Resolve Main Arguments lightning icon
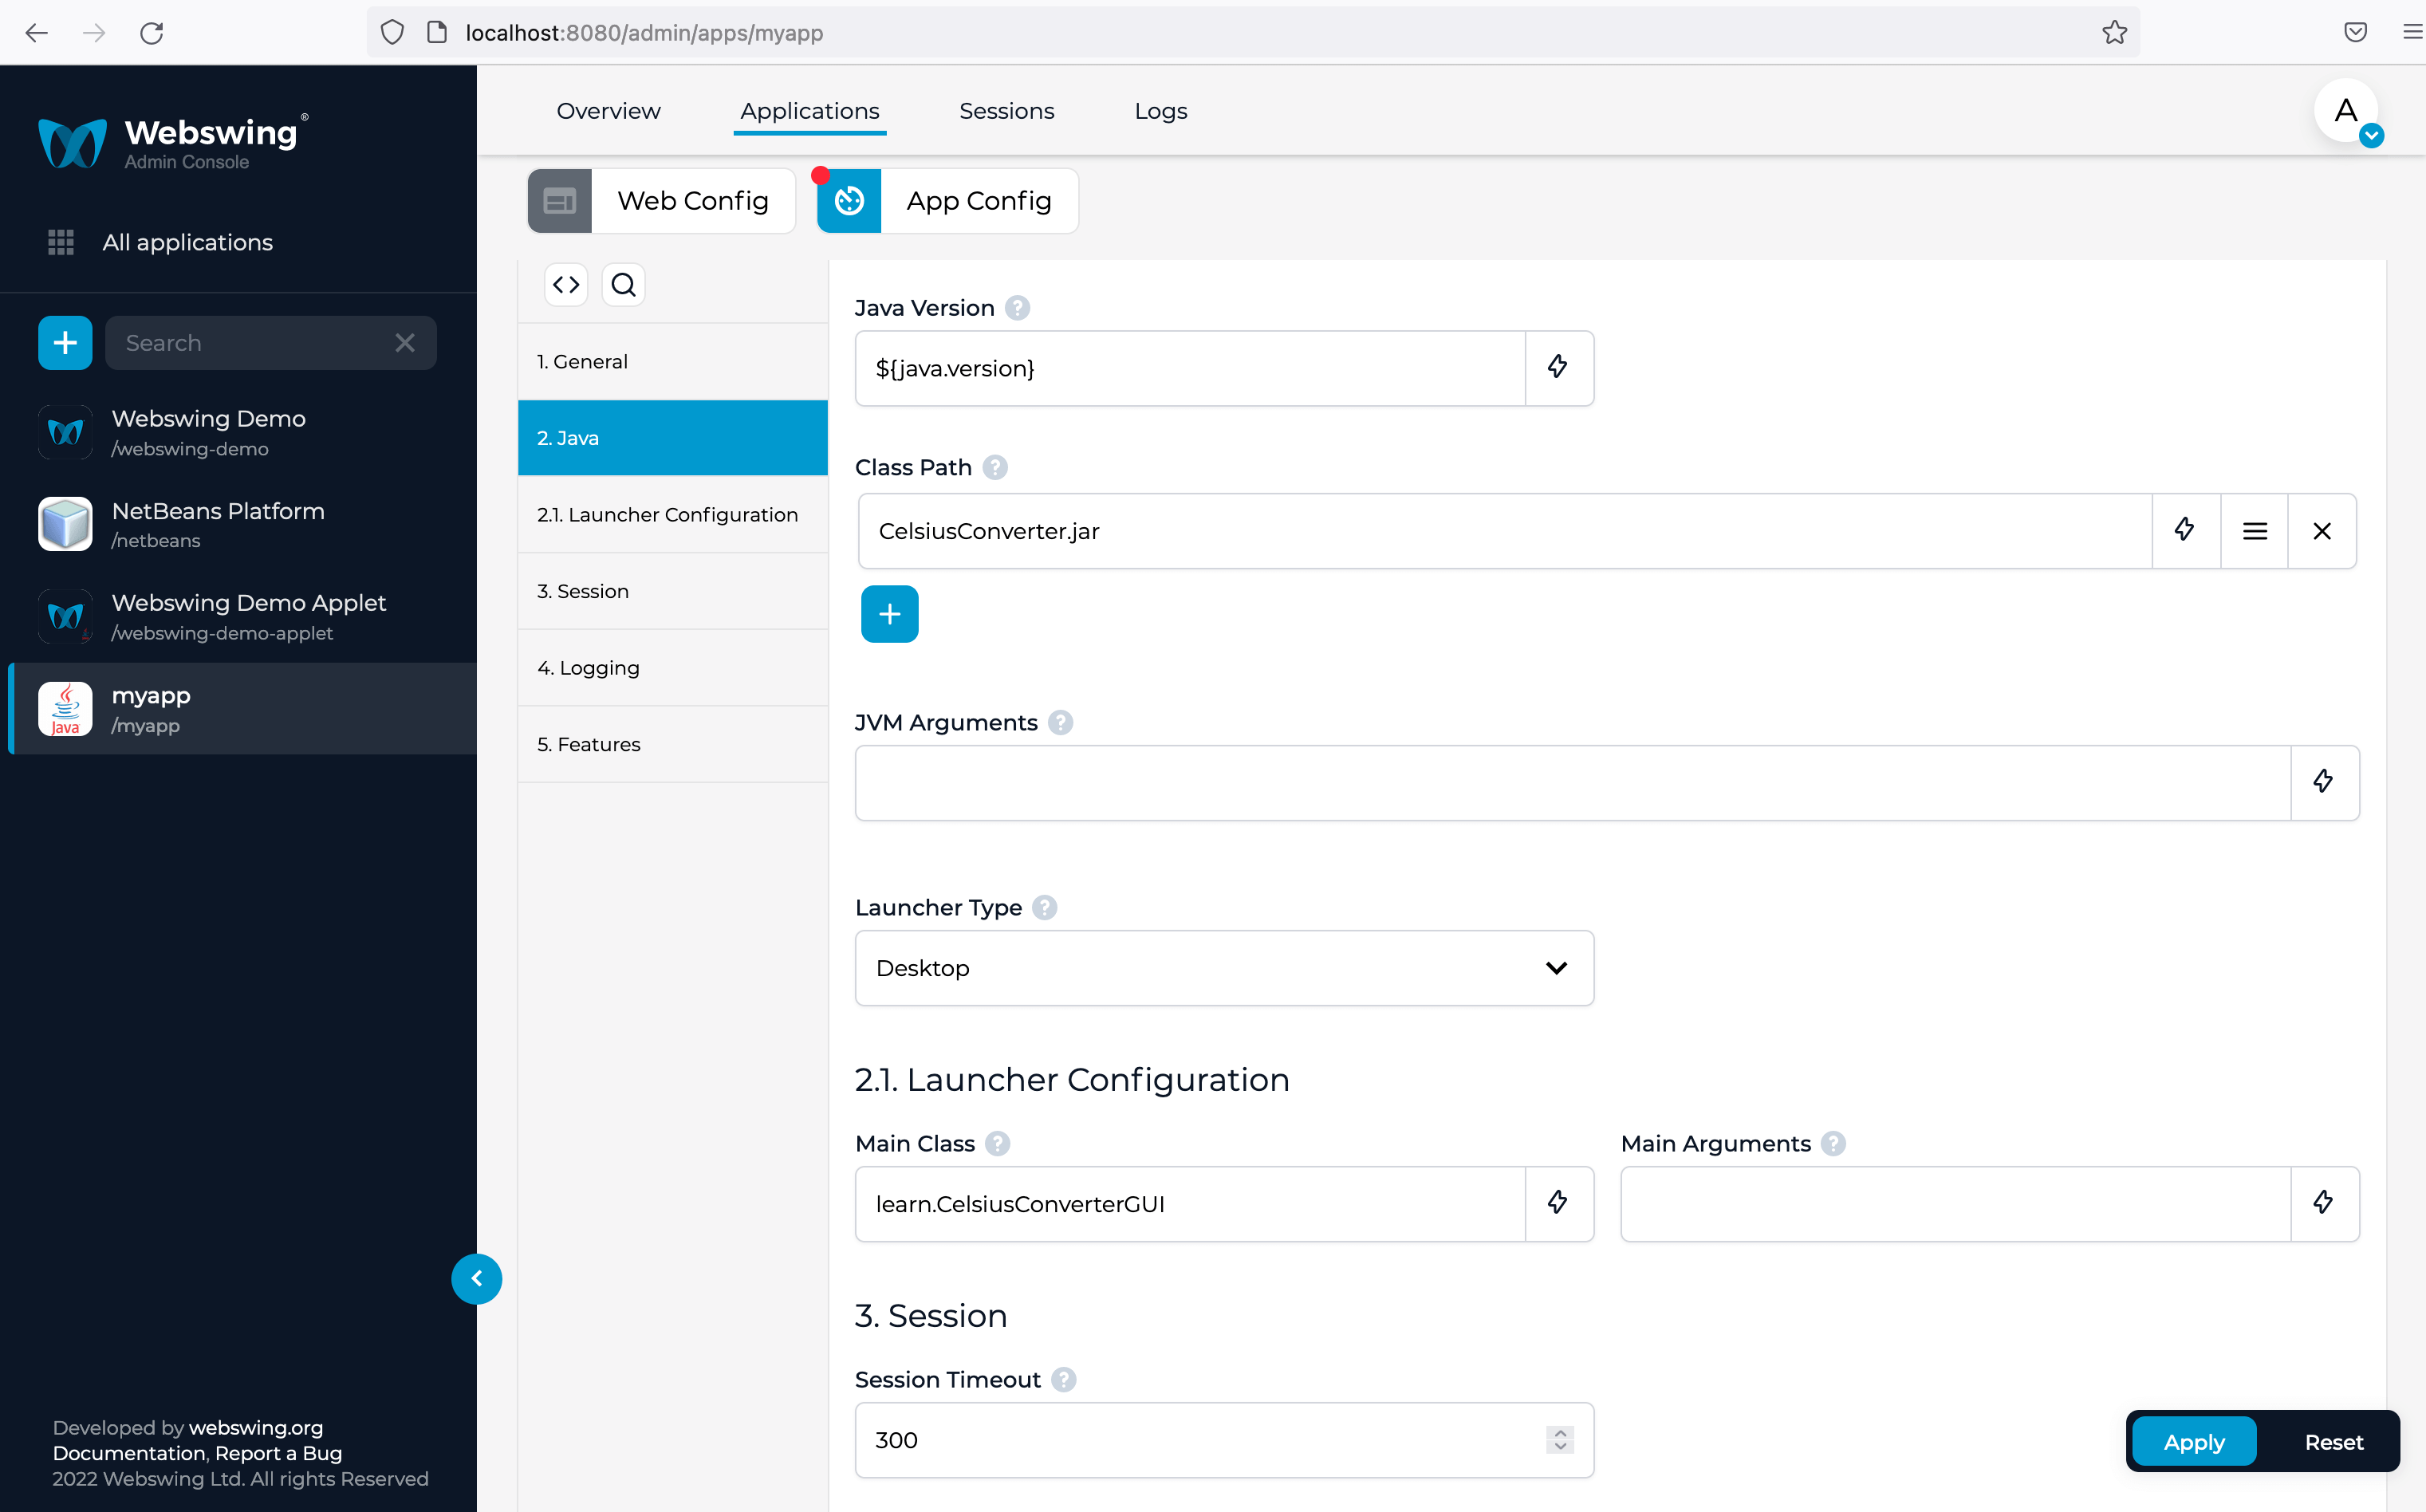Image resolution: width=2426 pixels, height=1512 pixels. click(2324, 1204)
